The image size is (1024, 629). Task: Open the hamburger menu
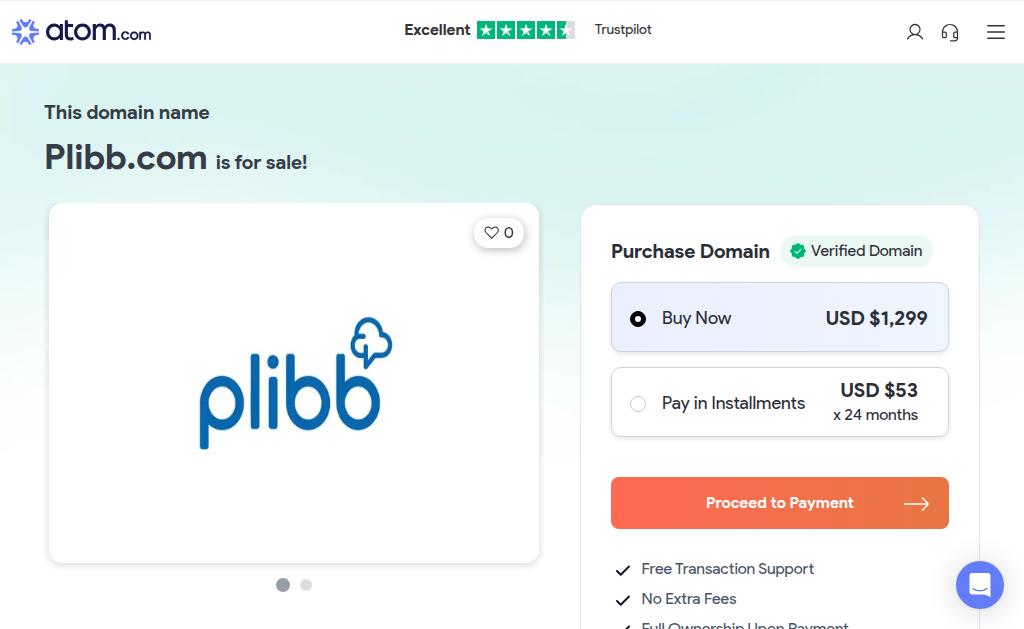pos(995,32)
